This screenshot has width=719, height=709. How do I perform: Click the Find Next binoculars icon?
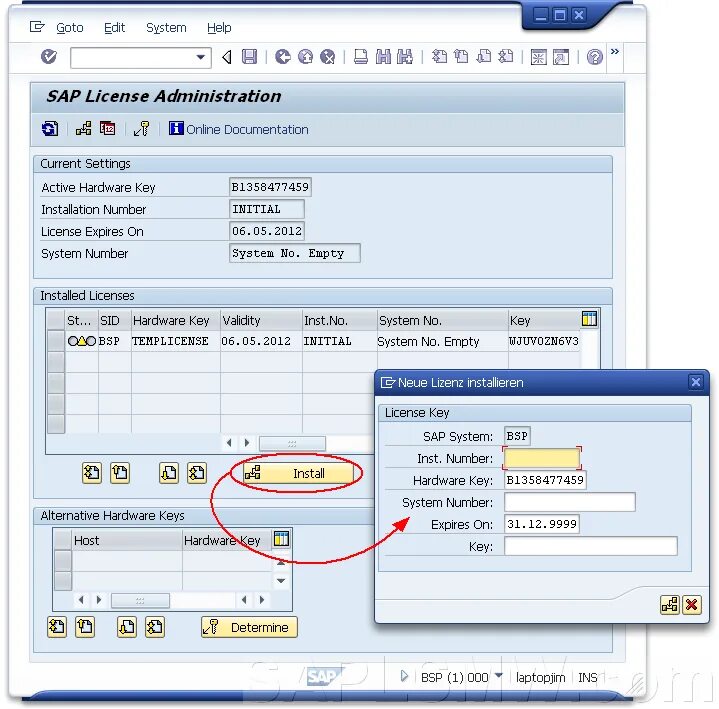405,57
